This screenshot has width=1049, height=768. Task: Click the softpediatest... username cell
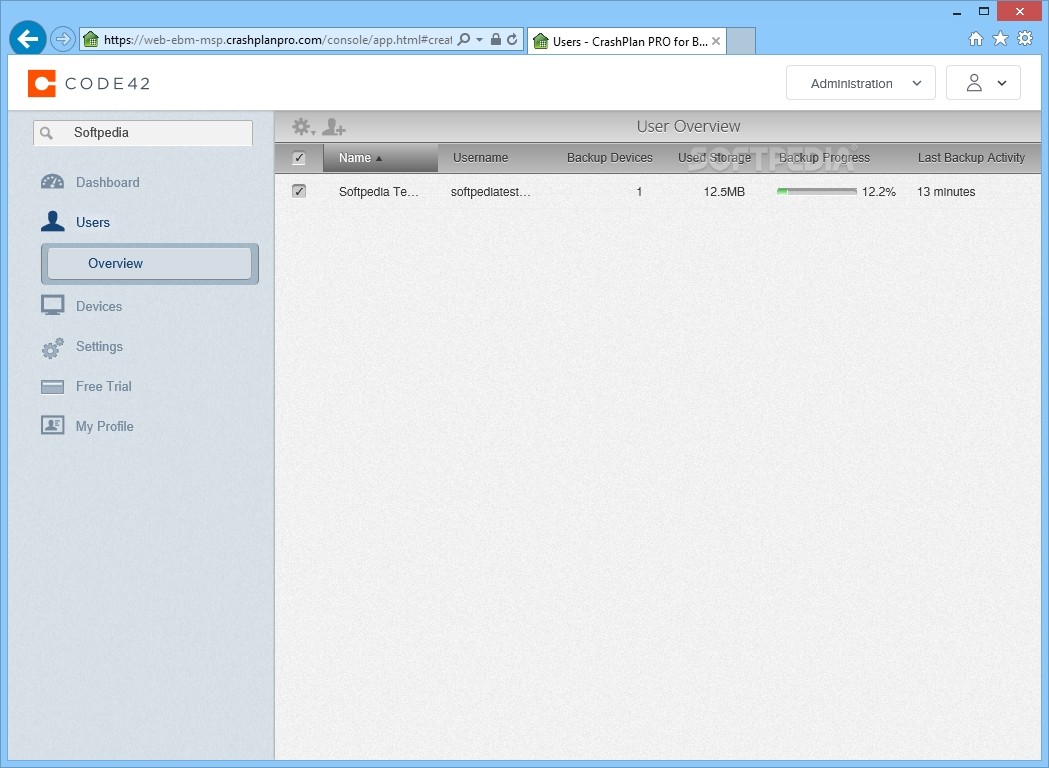pos(490,192)
